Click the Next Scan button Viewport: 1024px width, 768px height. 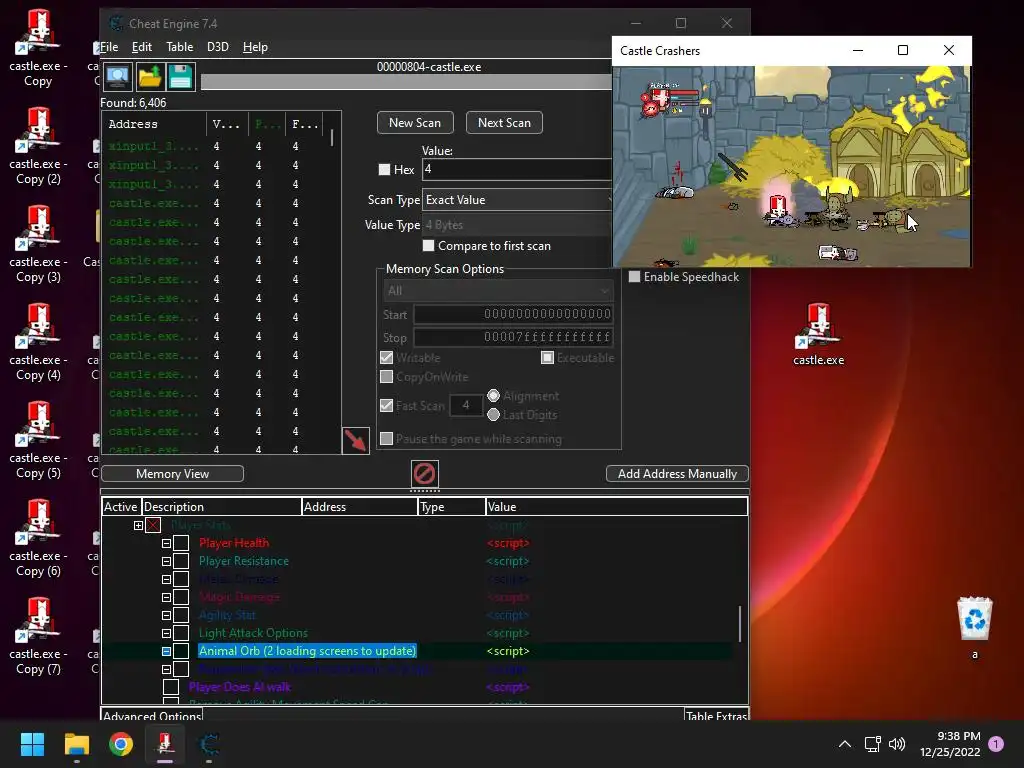[504, 123]
